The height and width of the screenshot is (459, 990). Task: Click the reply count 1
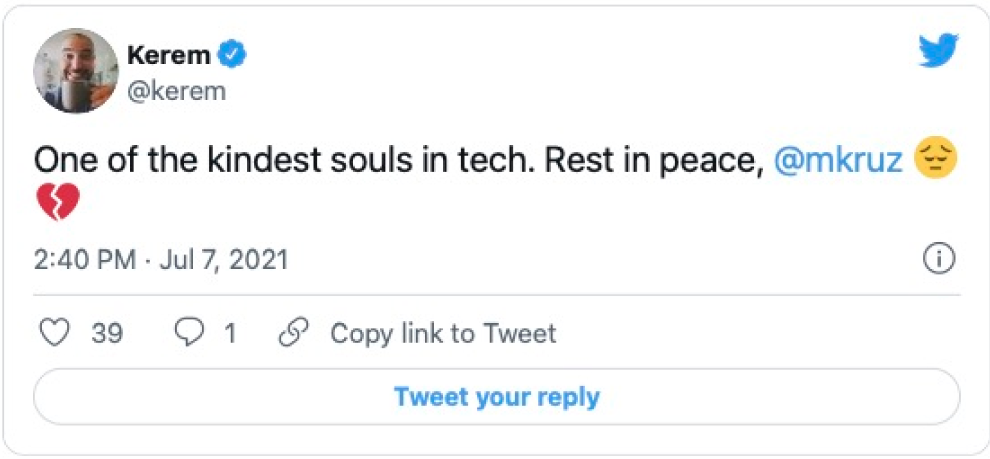[x=230, y=333]
